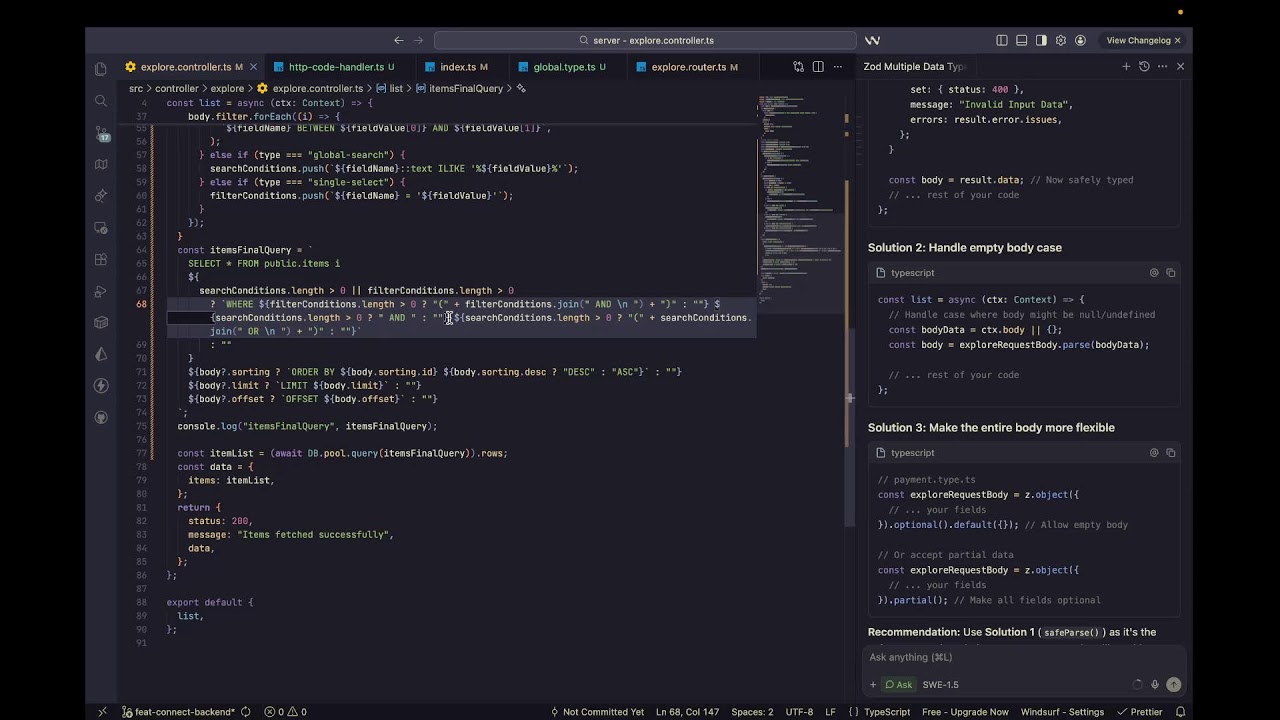Change indentation Spaces: 2
The image size is (1280, 720).
[752, 712]
